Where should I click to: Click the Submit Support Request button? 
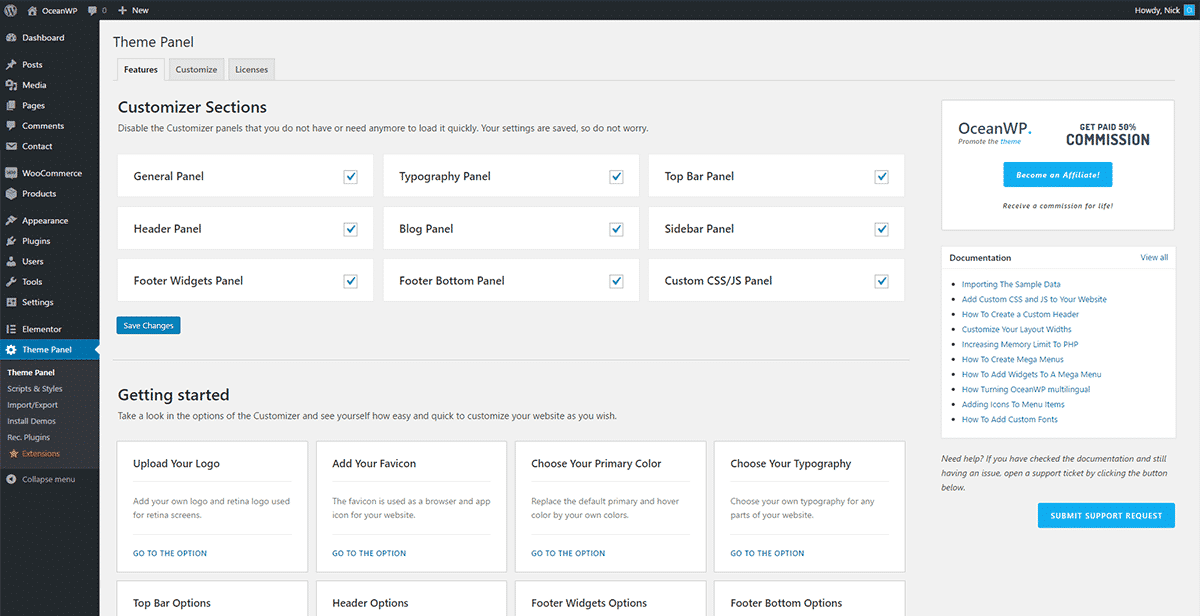click(x=1106, y=515)
